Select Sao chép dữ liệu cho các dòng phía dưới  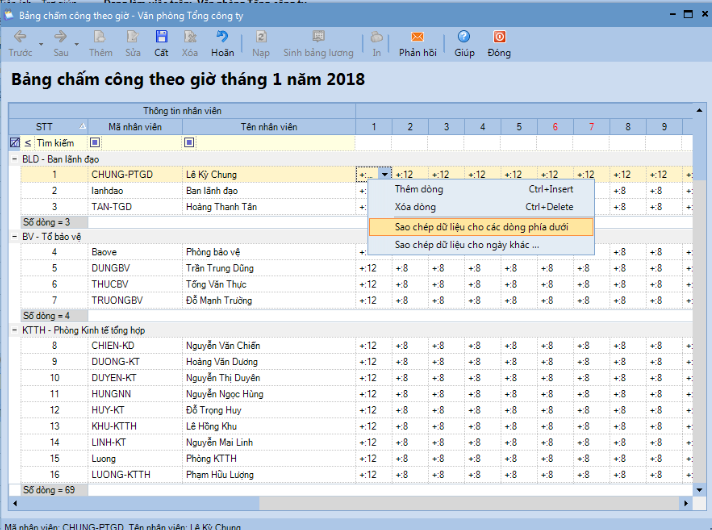coord(481,227)
